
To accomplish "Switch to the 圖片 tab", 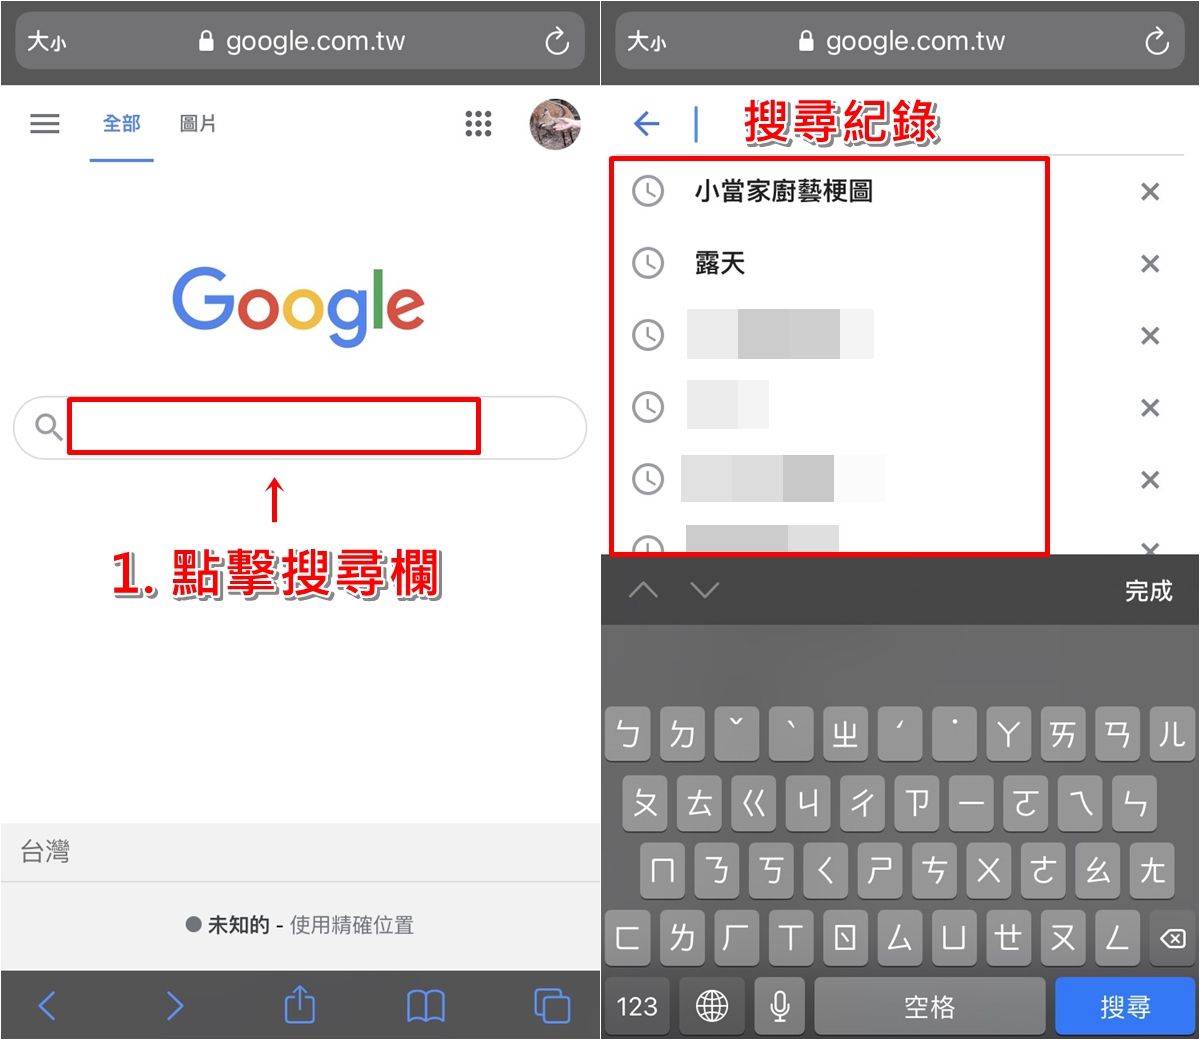I will 198,124.
